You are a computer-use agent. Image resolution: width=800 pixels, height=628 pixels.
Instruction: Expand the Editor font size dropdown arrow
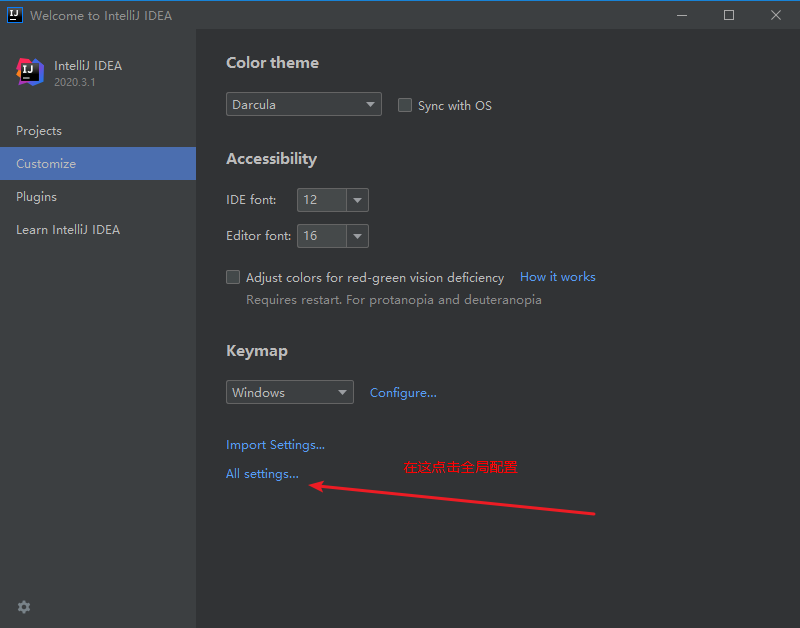coord(357,236)
